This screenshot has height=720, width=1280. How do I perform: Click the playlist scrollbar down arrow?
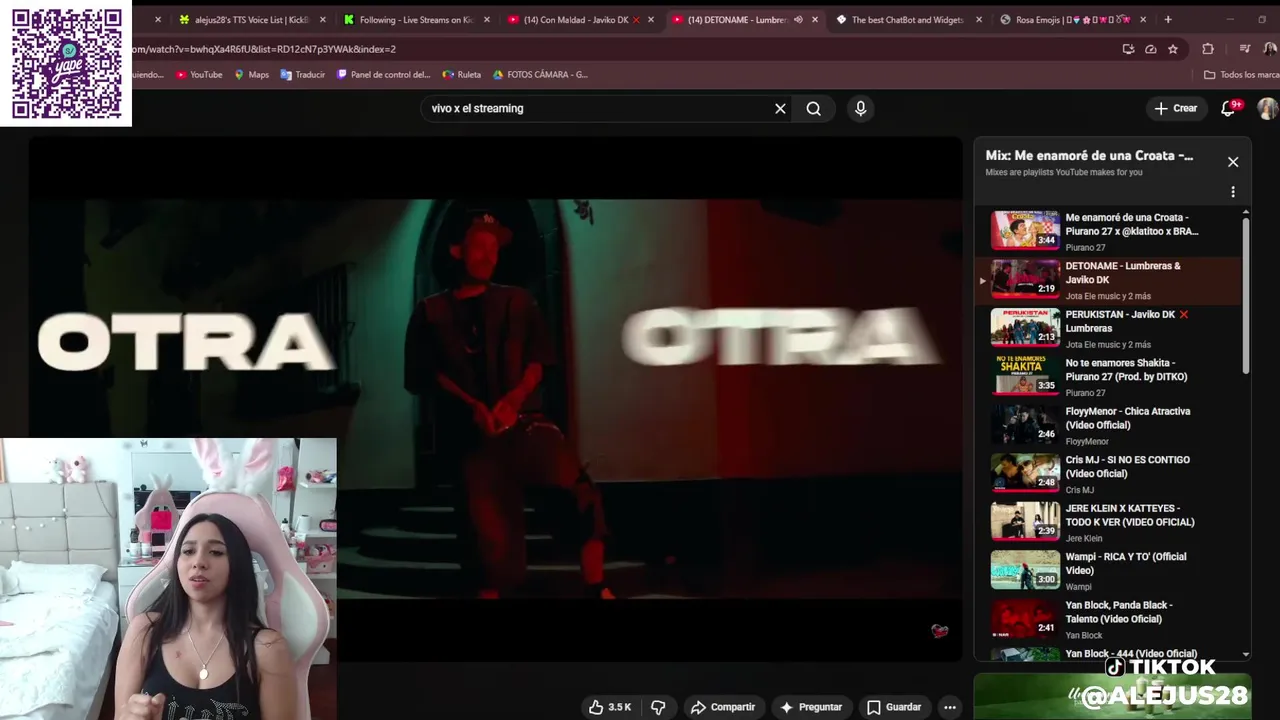click(x=1246, y=654)
